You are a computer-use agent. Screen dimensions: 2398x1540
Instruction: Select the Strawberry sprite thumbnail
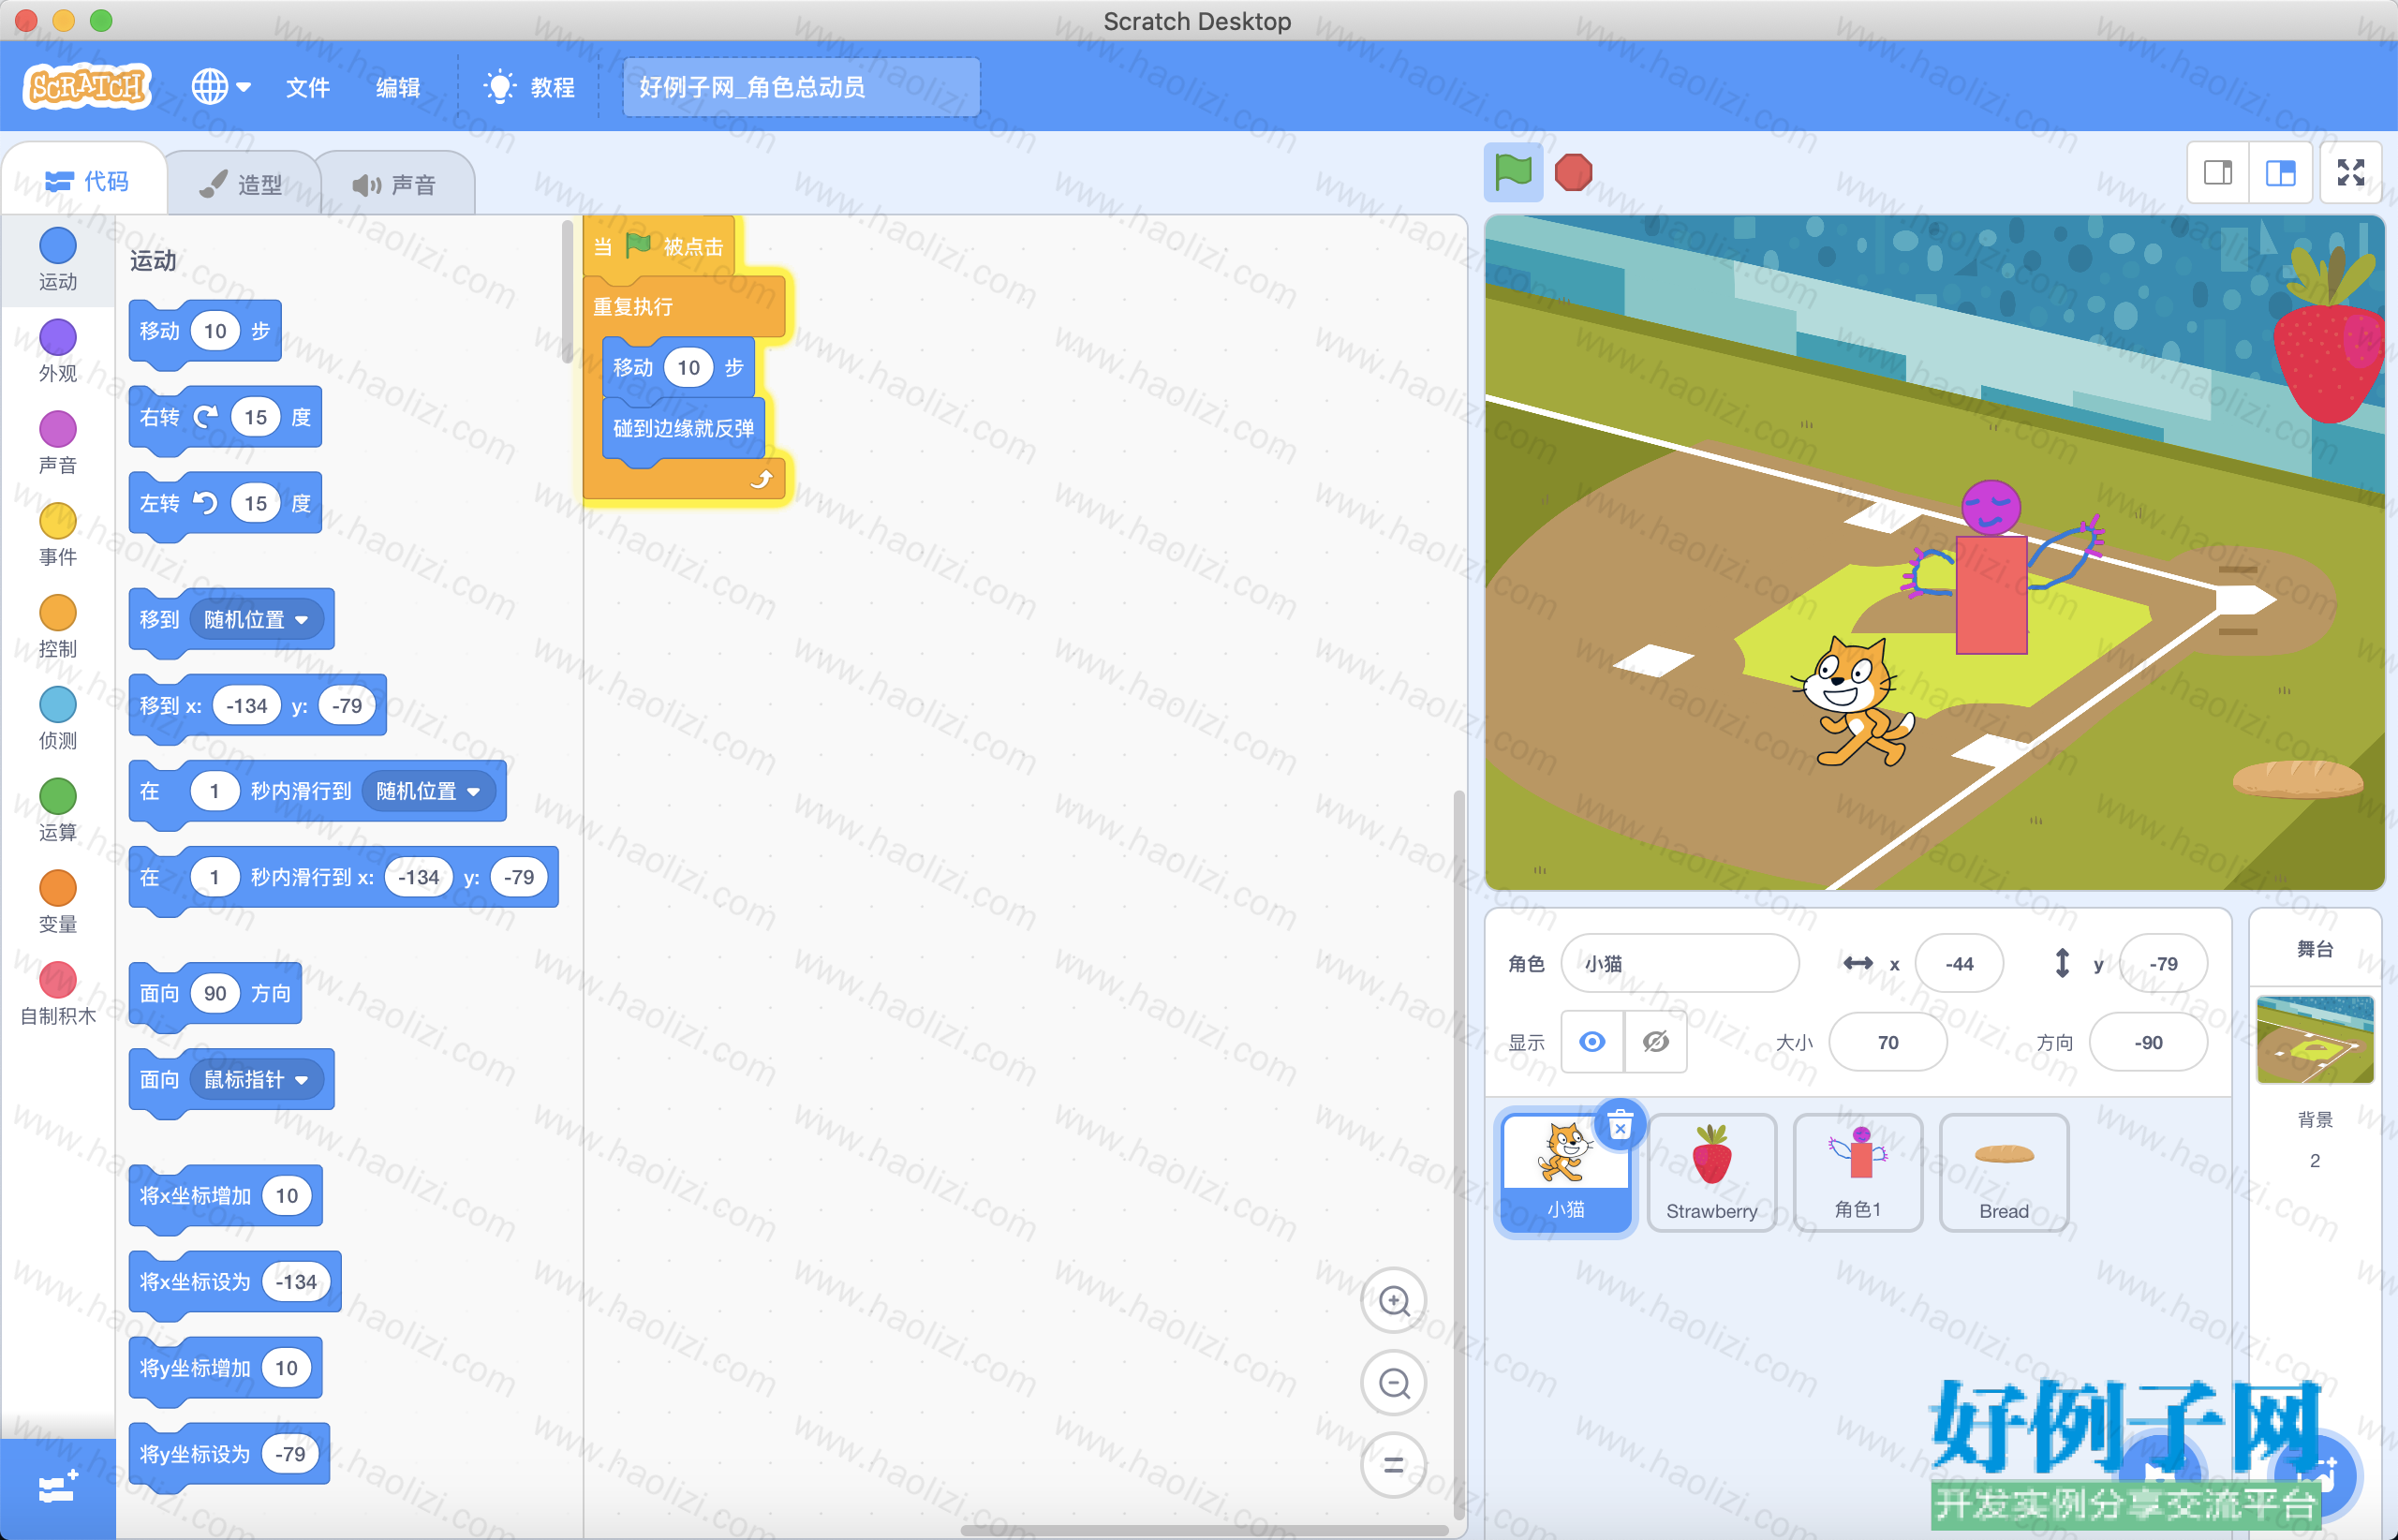coord(1711,1173)
